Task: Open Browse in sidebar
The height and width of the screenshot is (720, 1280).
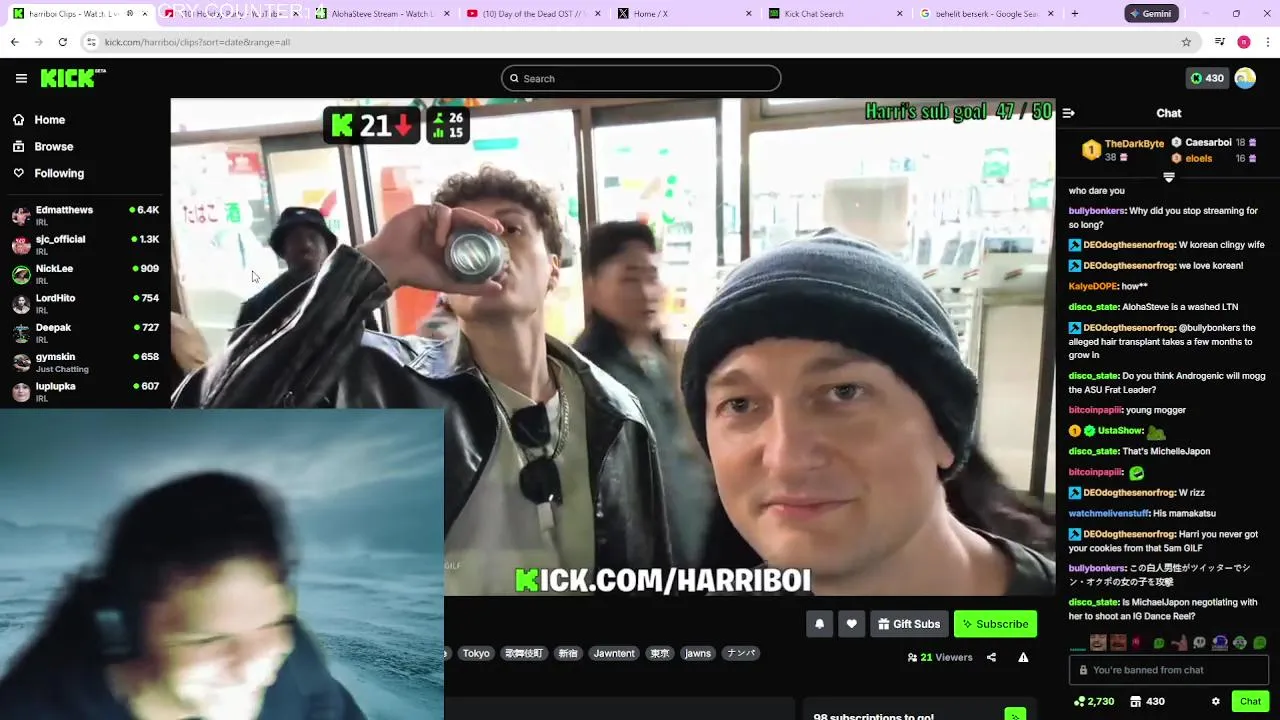Action: 53,146
